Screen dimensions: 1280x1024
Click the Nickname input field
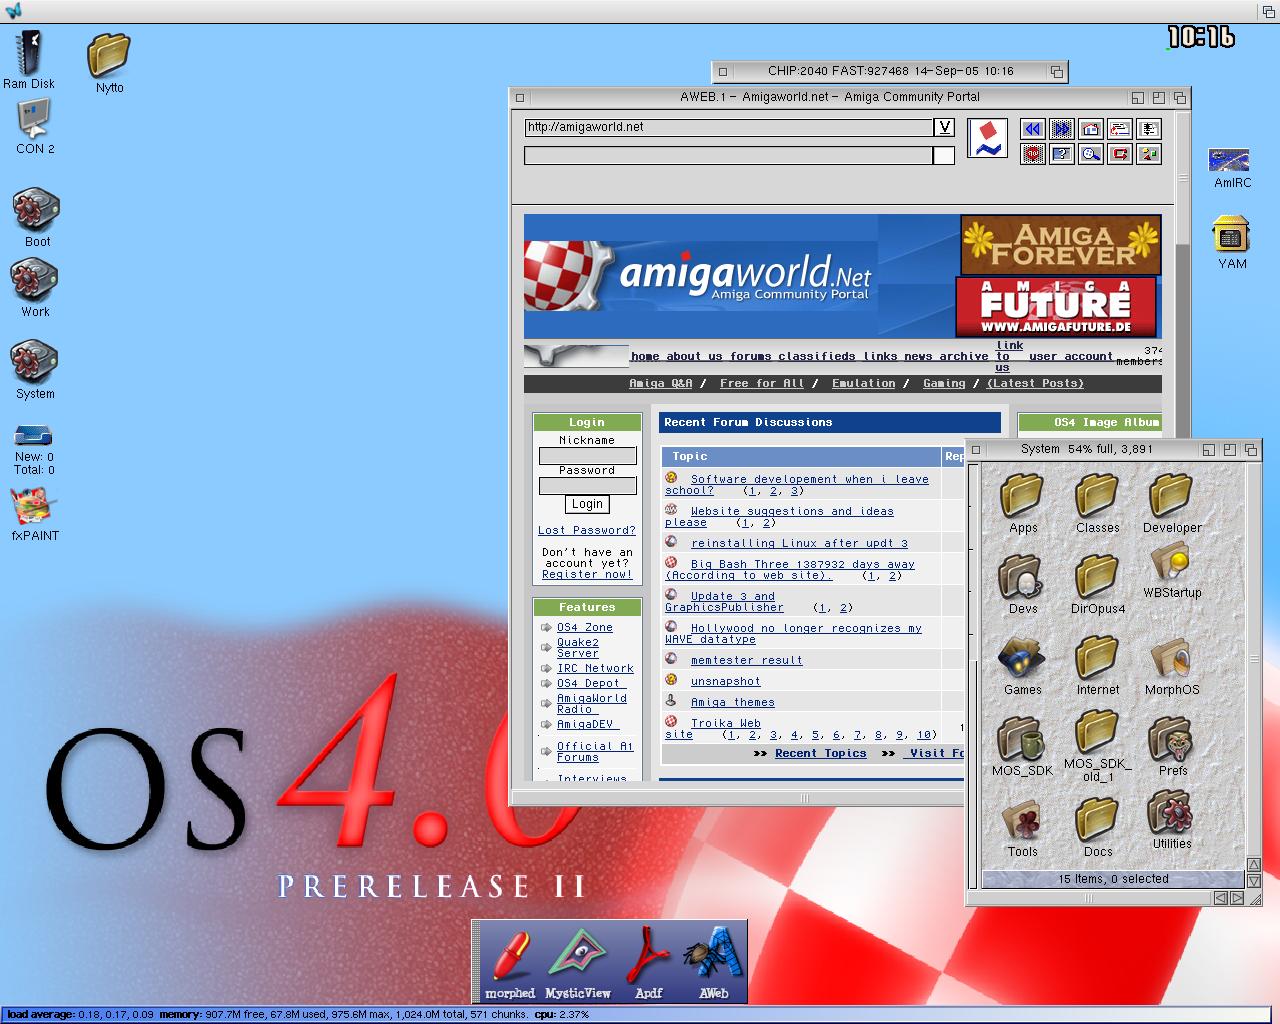(x=587, y=456)
